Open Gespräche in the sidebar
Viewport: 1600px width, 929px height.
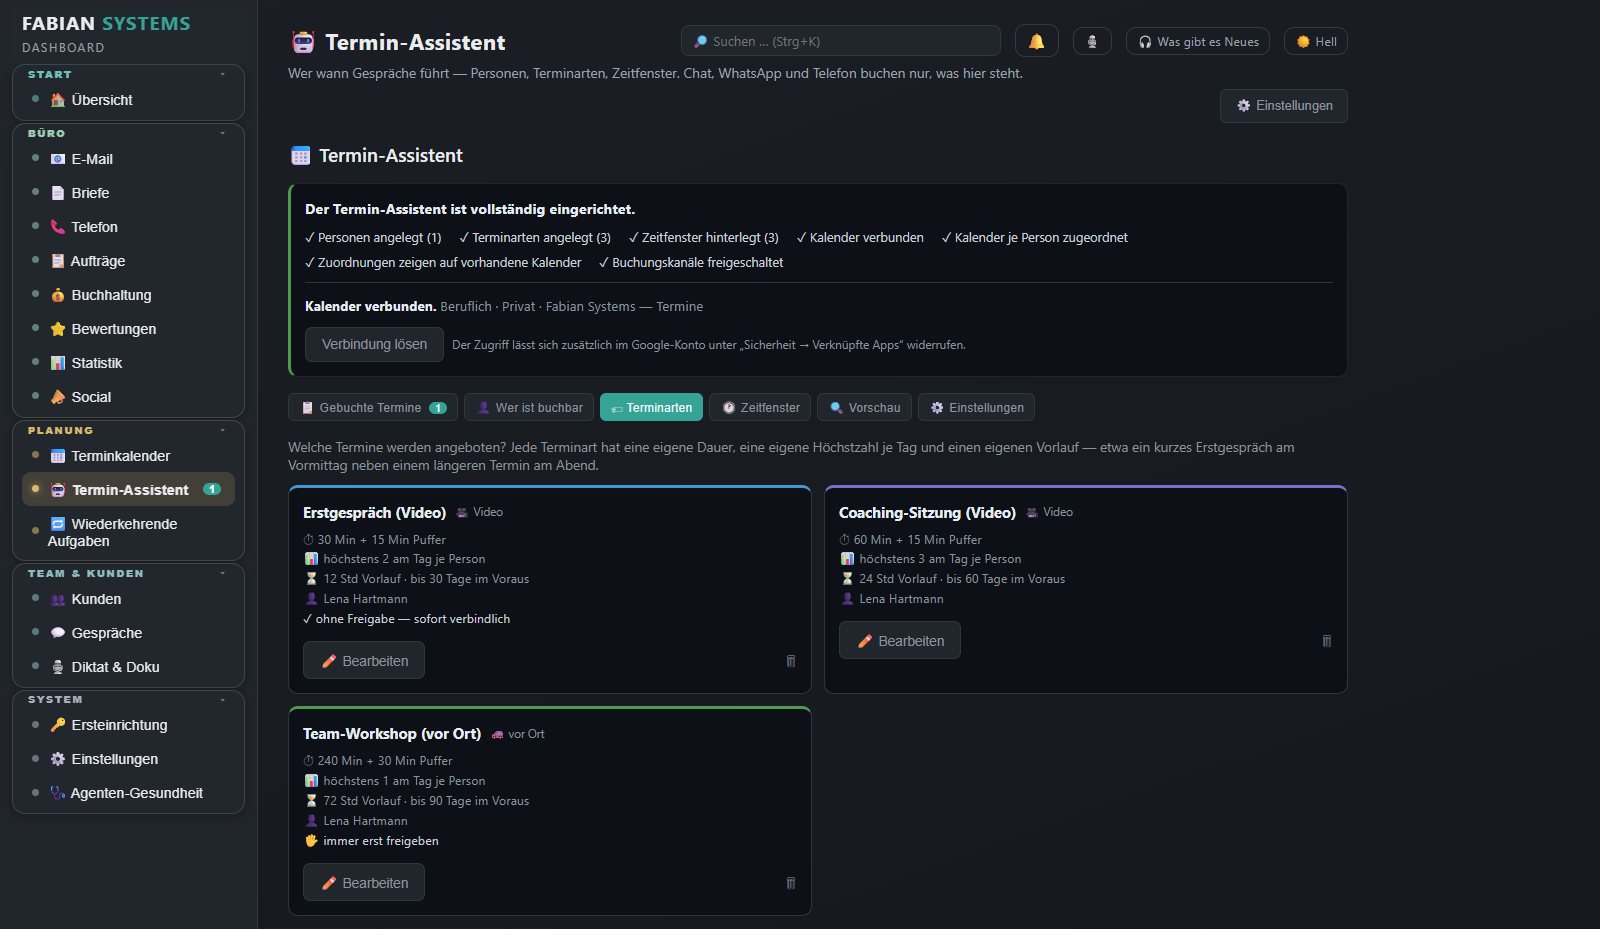pos(128,633)
